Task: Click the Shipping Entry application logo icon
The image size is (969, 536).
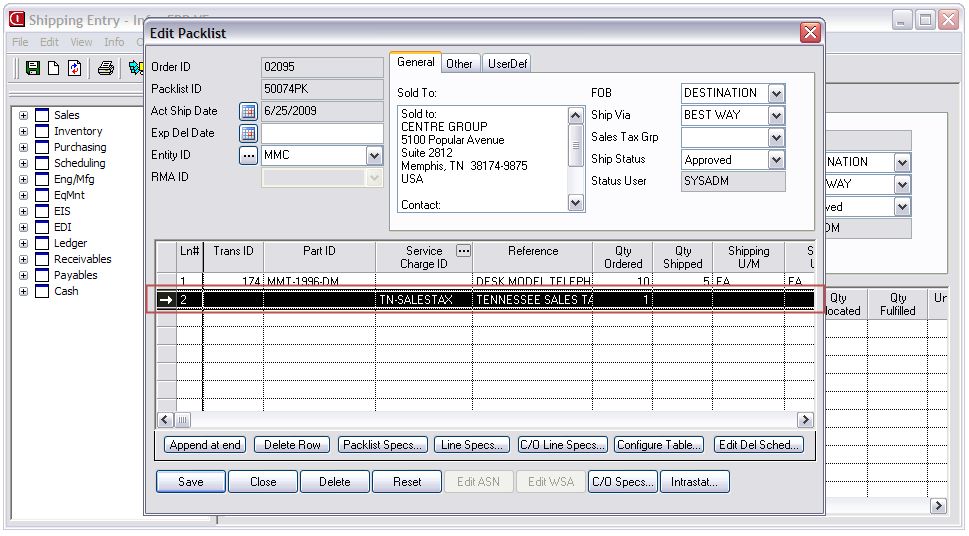Action: click(17, 20)
